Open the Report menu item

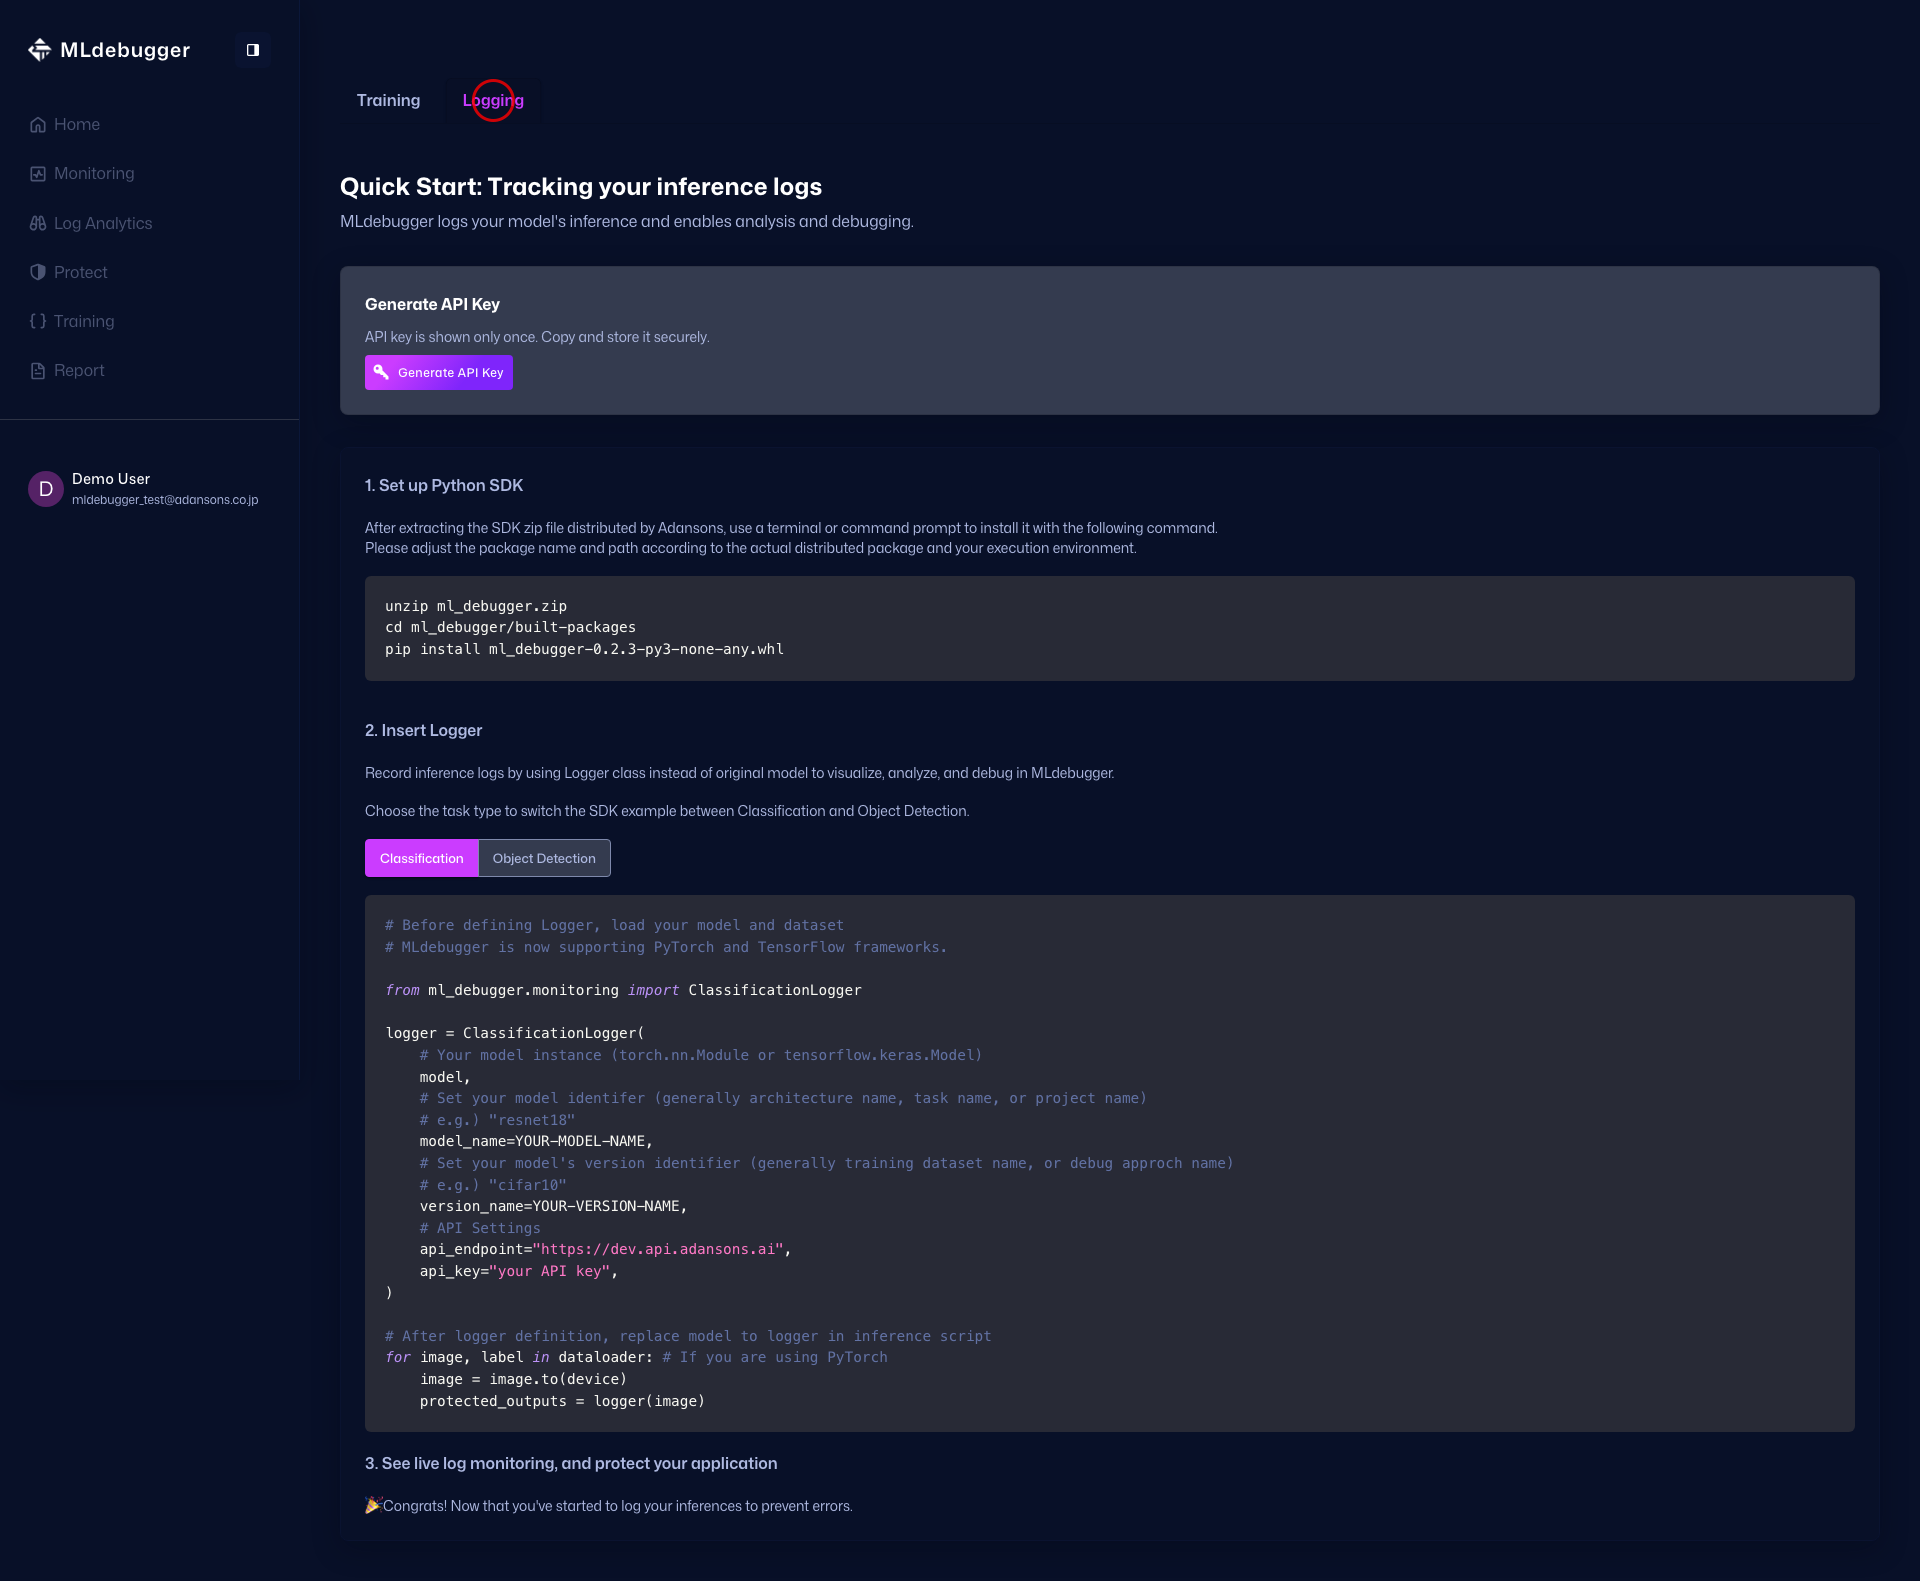pos(79,371)
